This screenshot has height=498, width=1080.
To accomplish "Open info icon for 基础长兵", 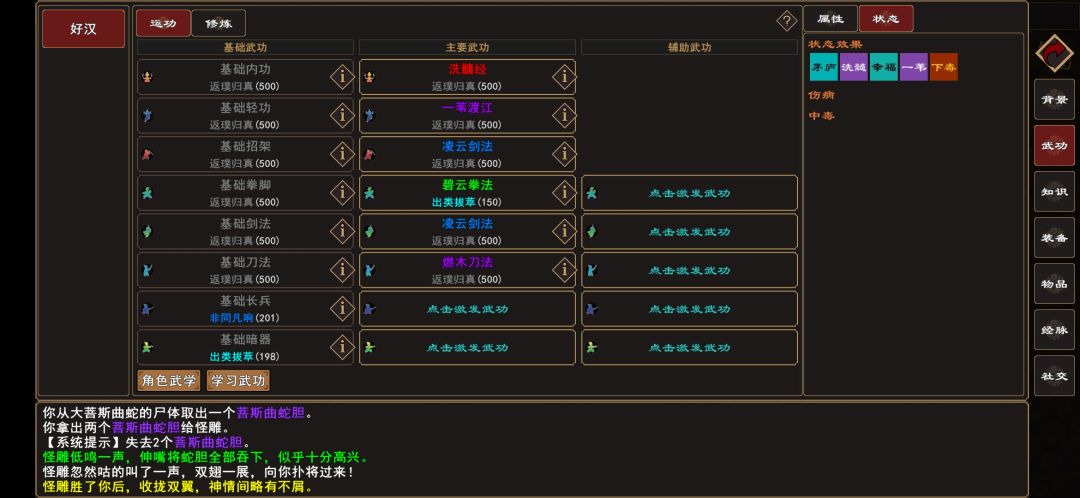I will [342, 309].
